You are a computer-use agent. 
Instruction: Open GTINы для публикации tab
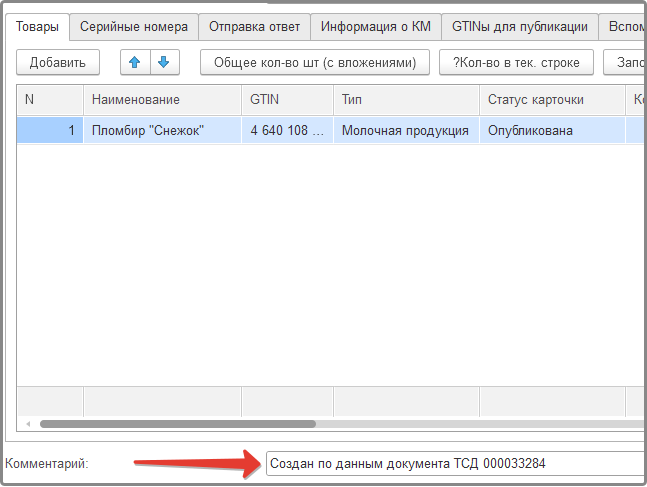(519, 27)
